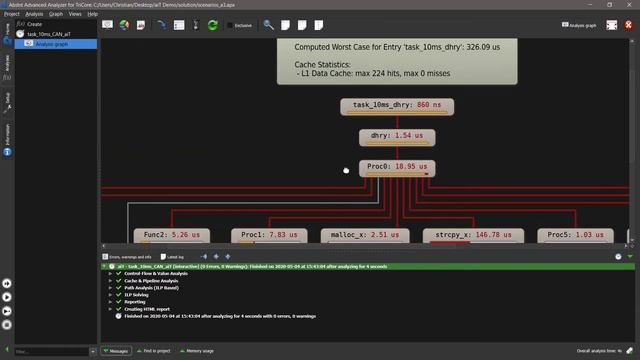This screenshot has height=360, width=640.
Task: Click the play run analysis button
Action: click(7, 297)
